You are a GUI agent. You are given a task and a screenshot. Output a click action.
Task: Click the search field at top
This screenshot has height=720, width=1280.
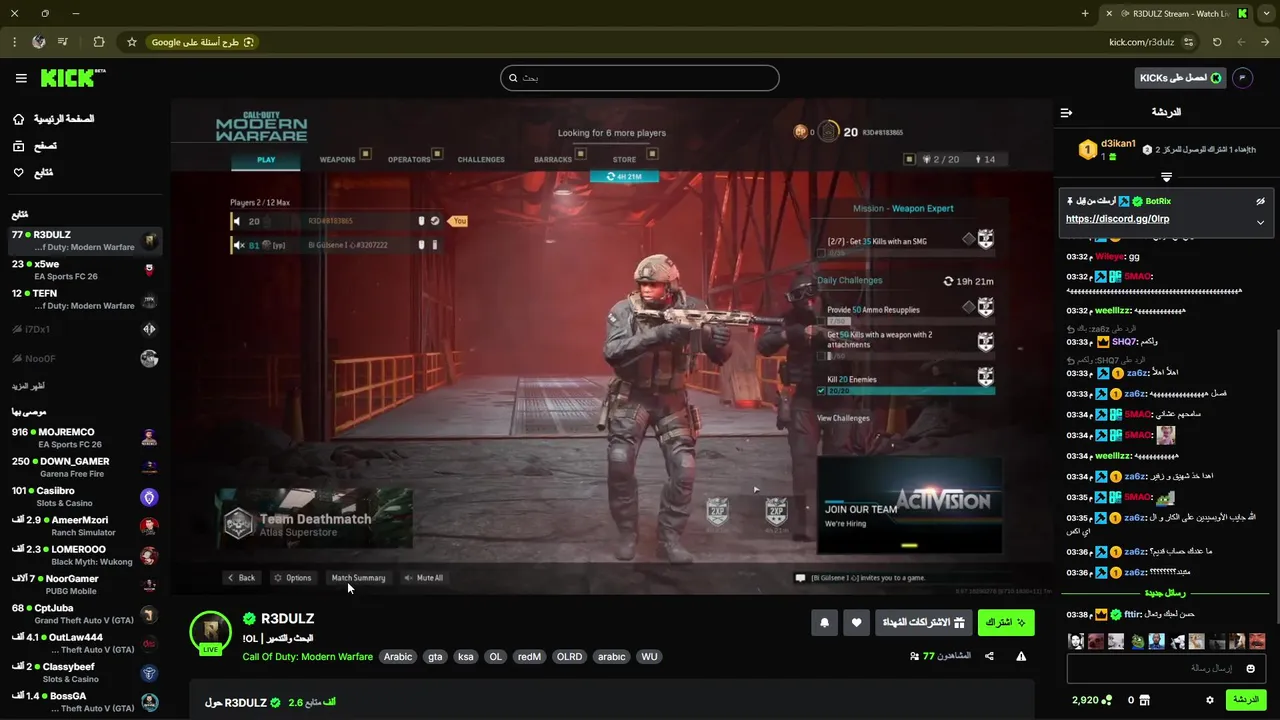coord(640,78)
